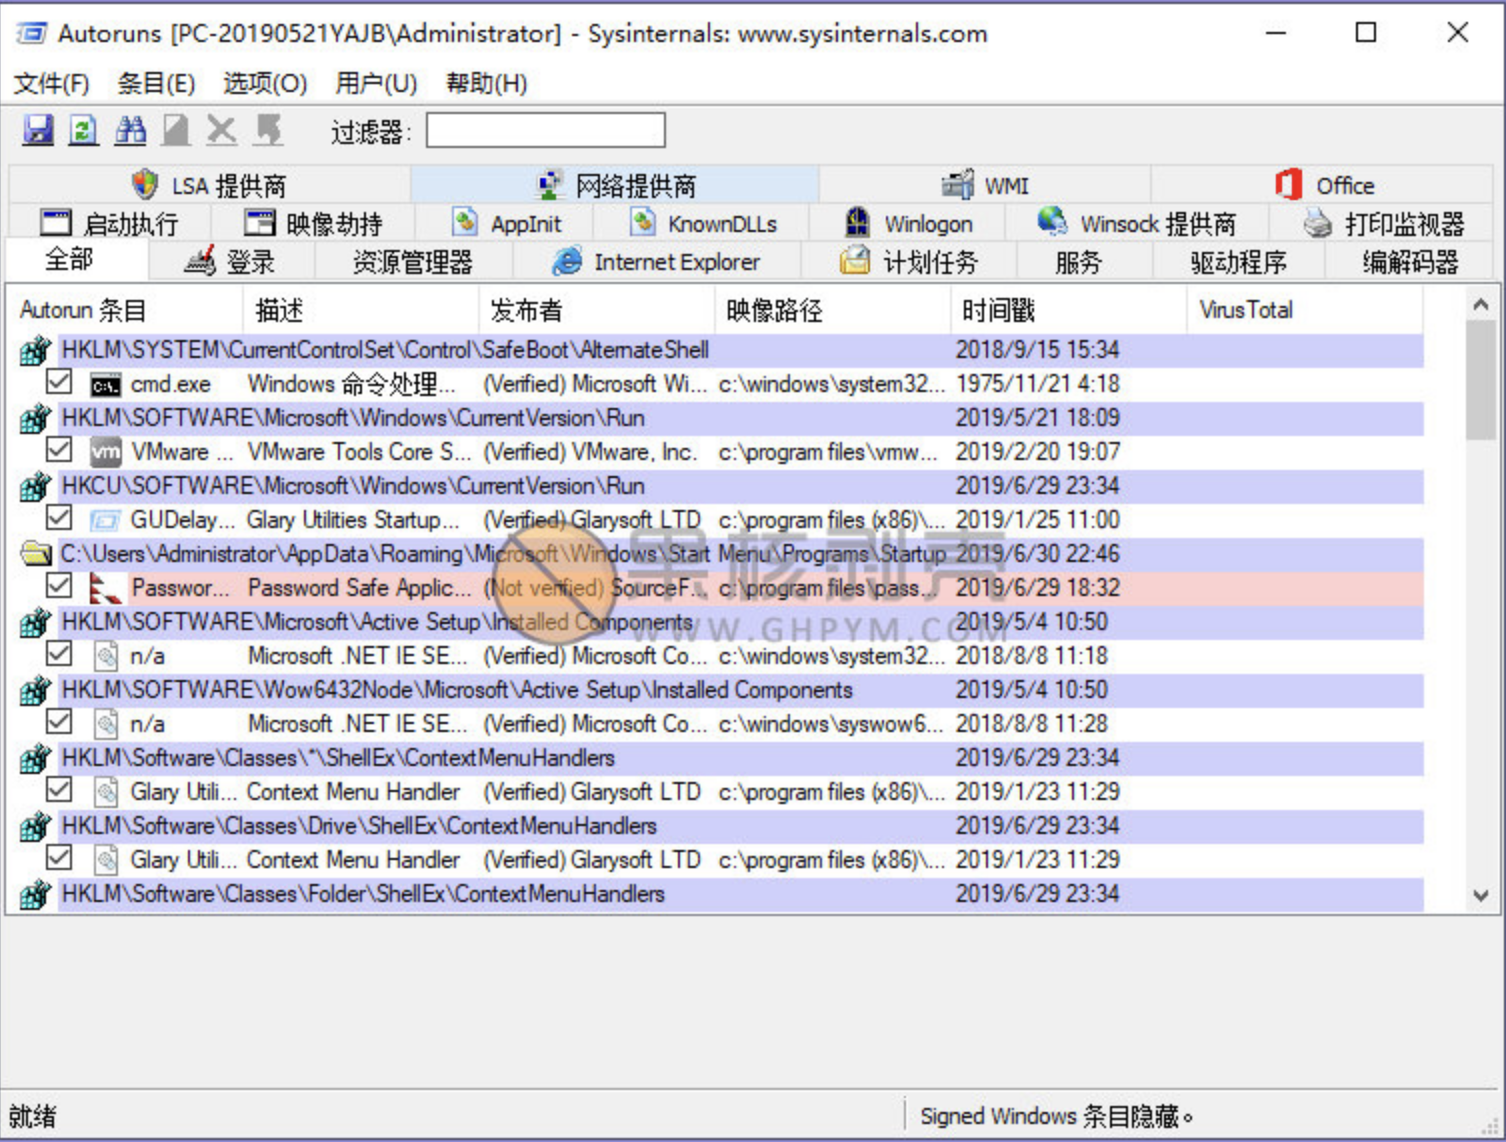Uncheck the cmd.exe entry checkbox
This screenshot has height=1142, width=1506.
[59, 382]
